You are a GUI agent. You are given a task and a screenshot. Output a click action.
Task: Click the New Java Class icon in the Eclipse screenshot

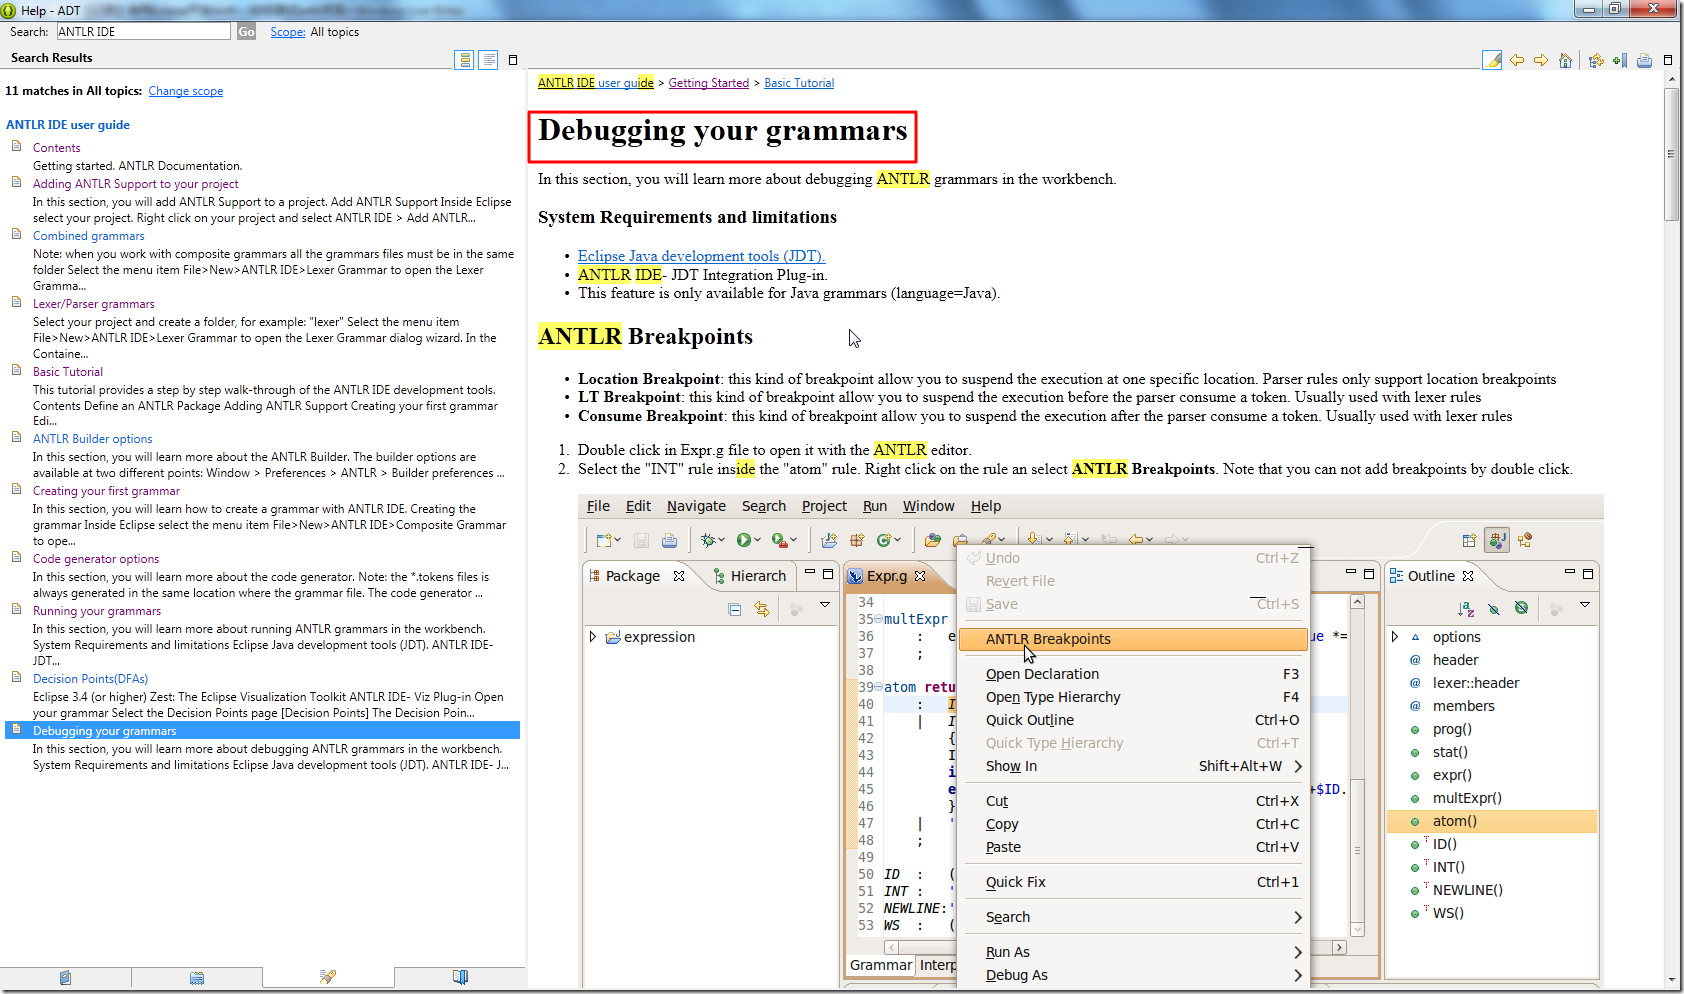884,540
